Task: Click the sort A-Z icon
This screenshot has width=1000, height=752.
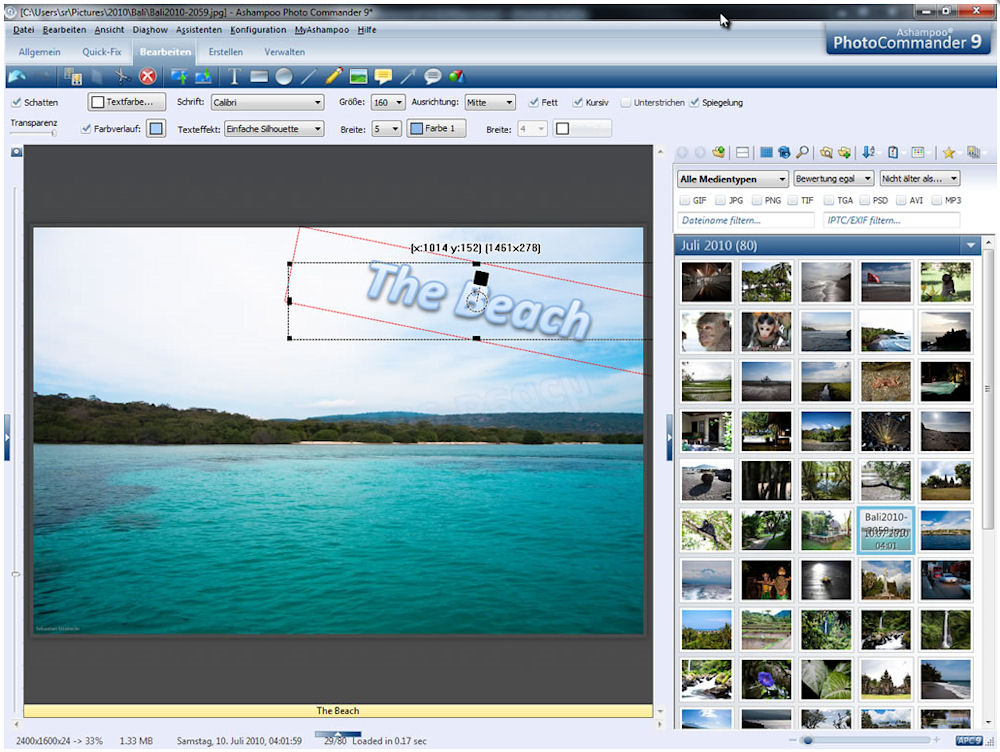Action: [x=868, y=152]
